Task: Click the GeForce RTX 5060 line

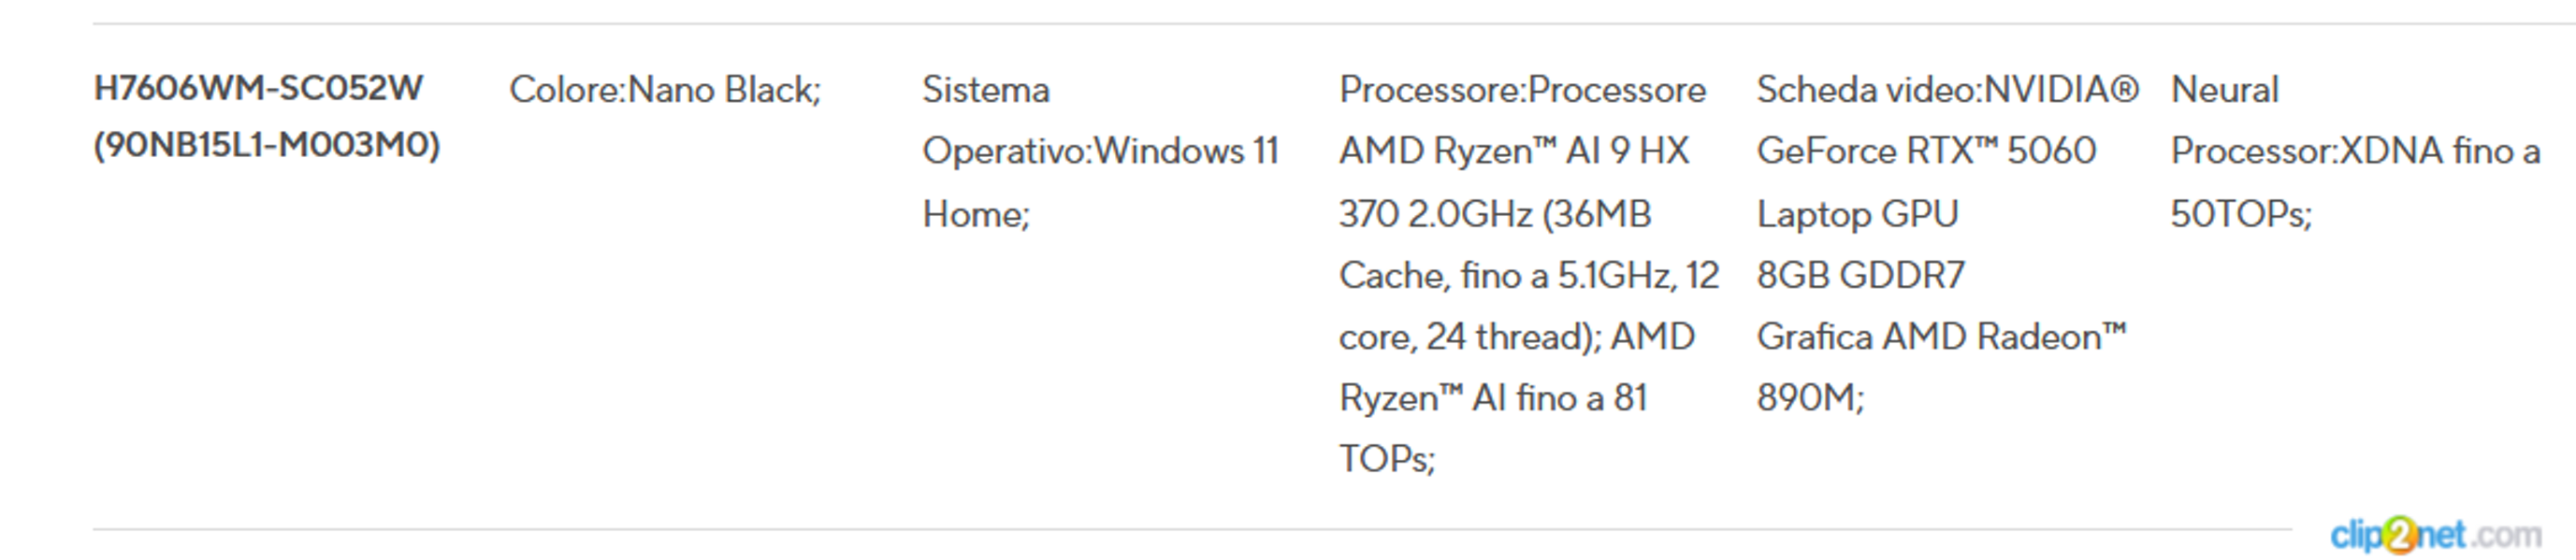Action: (x=1925, y=151)
